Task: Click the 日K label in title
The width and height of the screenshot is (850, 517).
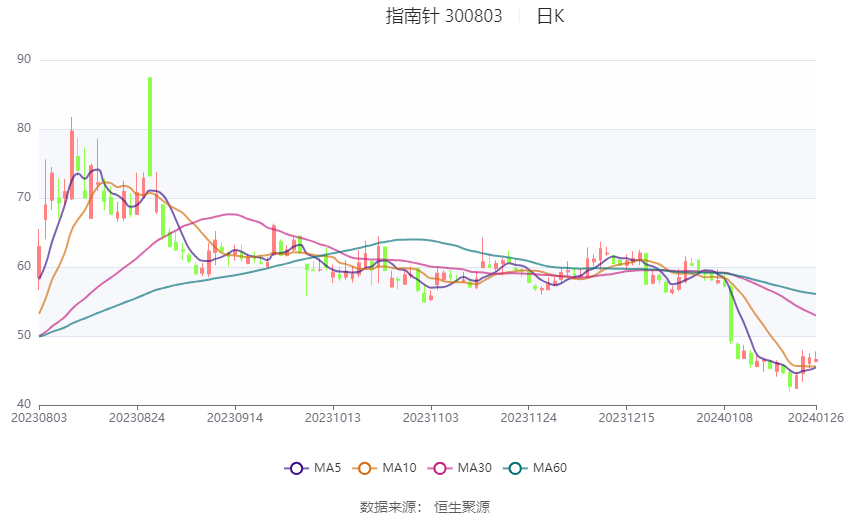Action: [551, 16]
